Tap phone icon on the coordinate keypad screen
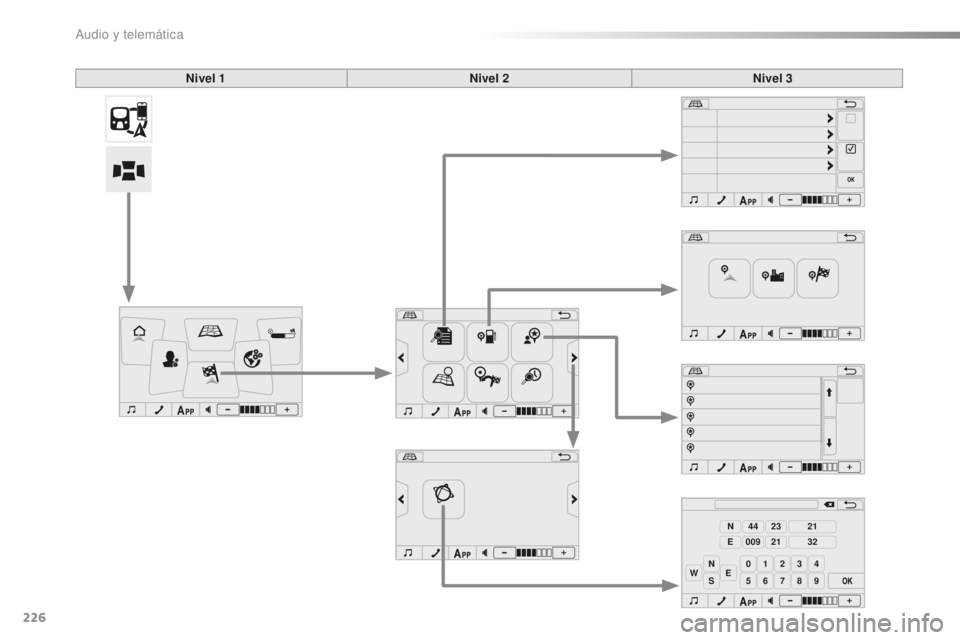The height and width of the screenshot is (640, 960). 721,601
